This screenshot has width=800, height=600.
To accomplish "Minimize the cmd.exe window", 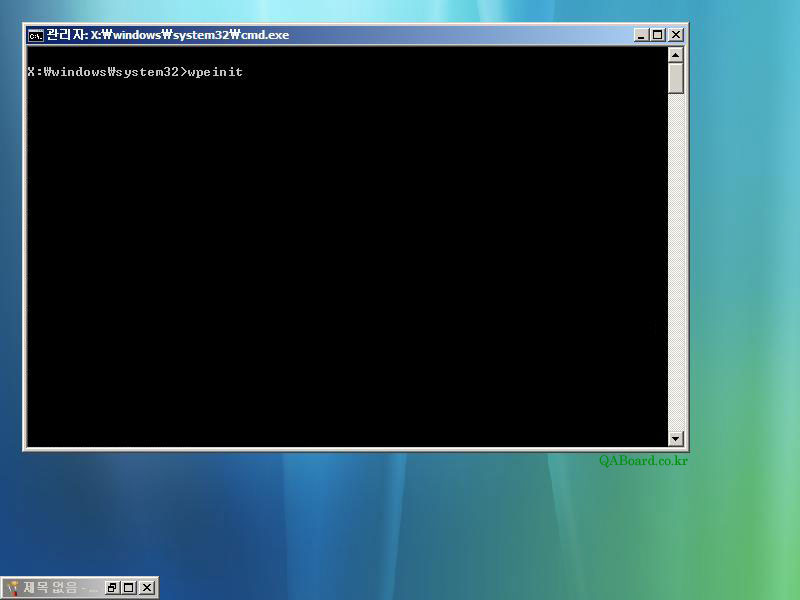I will pos(641,35).
